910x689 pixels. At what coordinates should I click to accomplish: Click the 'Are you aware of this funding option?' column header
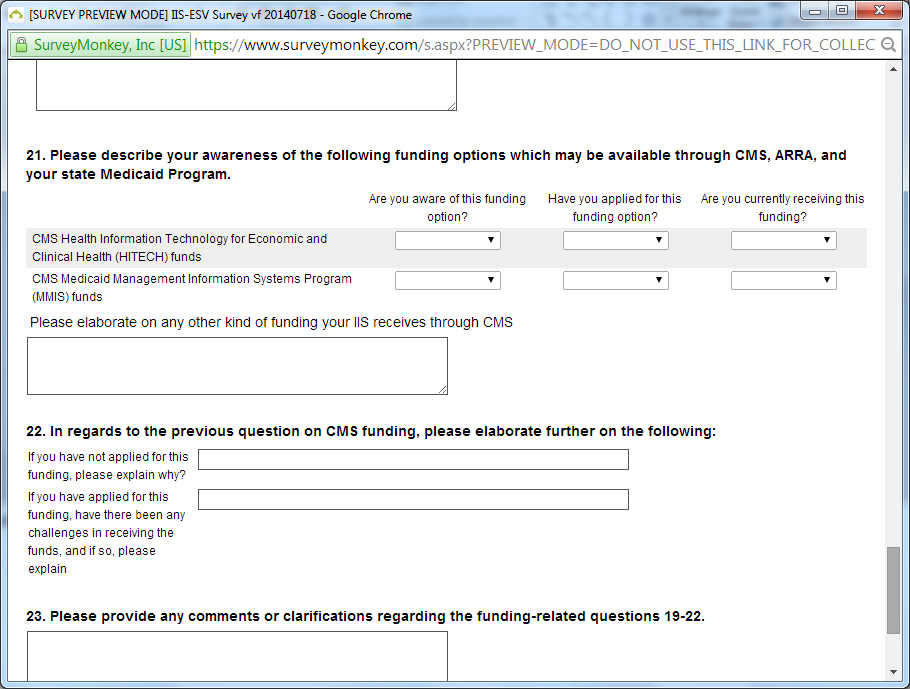click(x=447, y=208)
